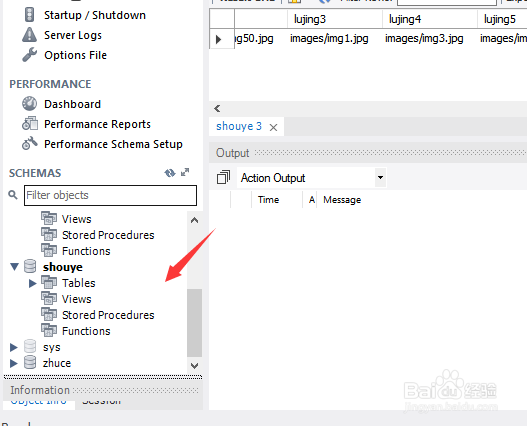This screenshot has height=426, width=527.
Task: Select Functions label above shouye schema
Action: pos(86,251)
